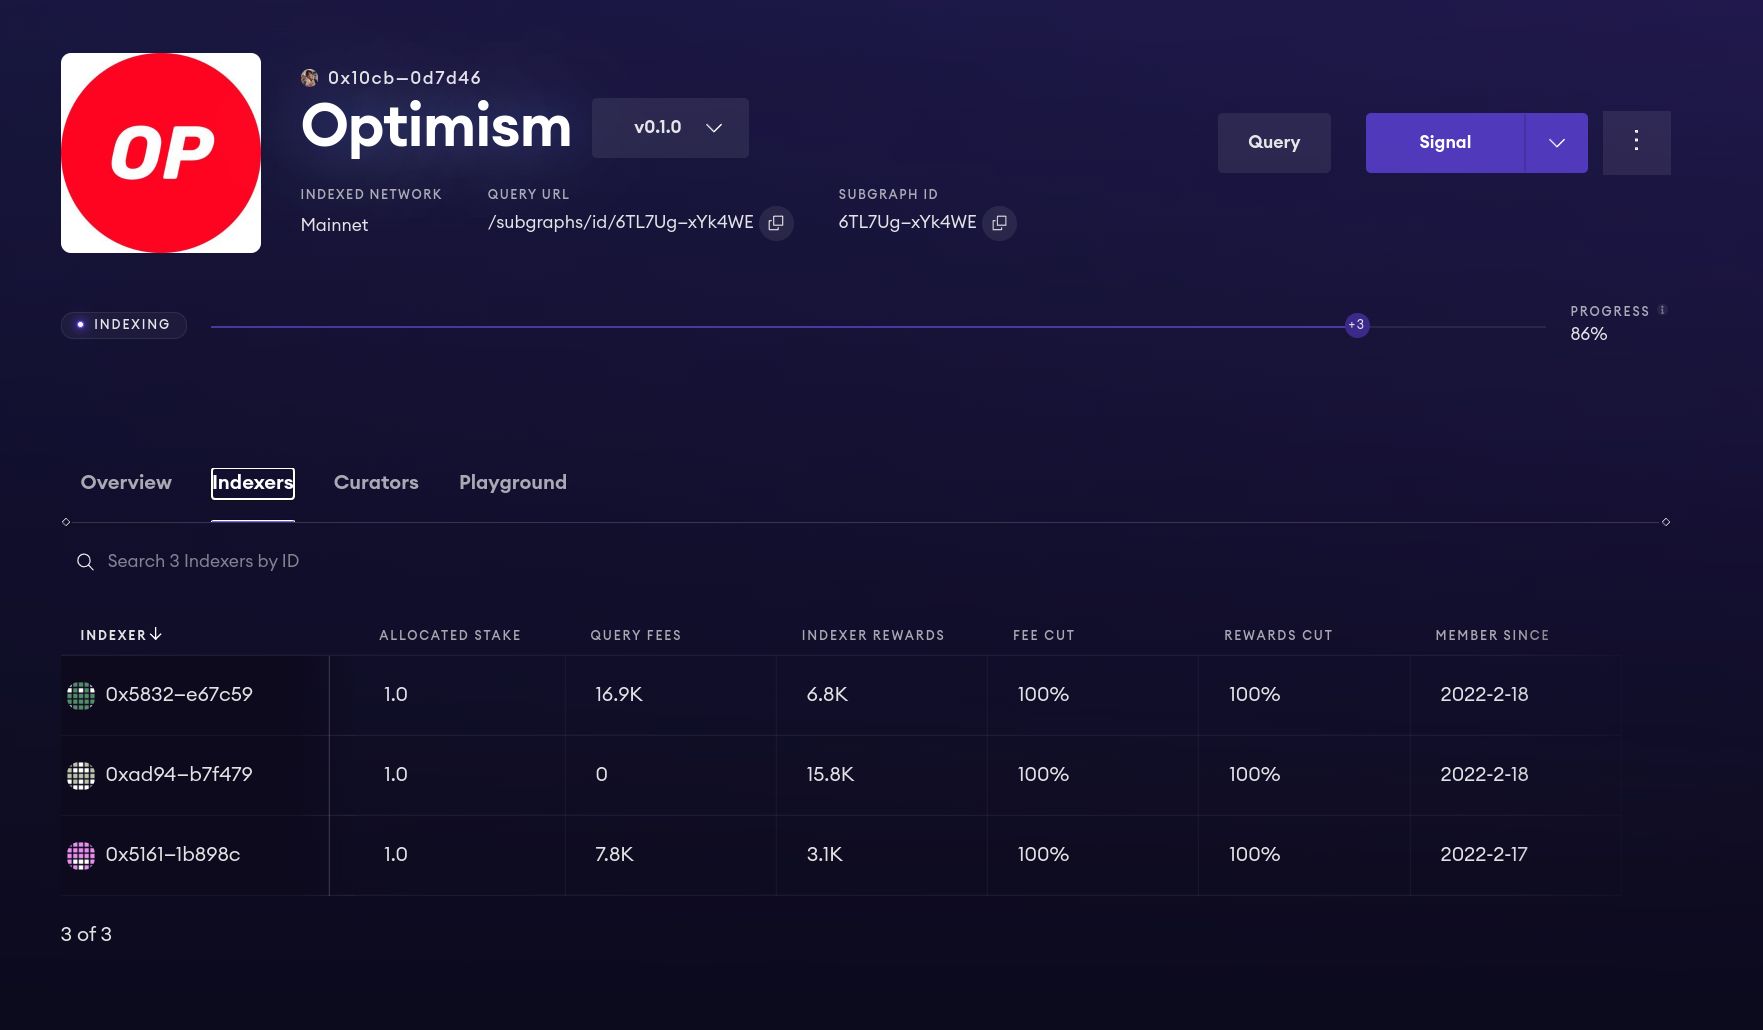Click indexer rewards value 15.8K
The image size is (1763, 1030).
830,775
